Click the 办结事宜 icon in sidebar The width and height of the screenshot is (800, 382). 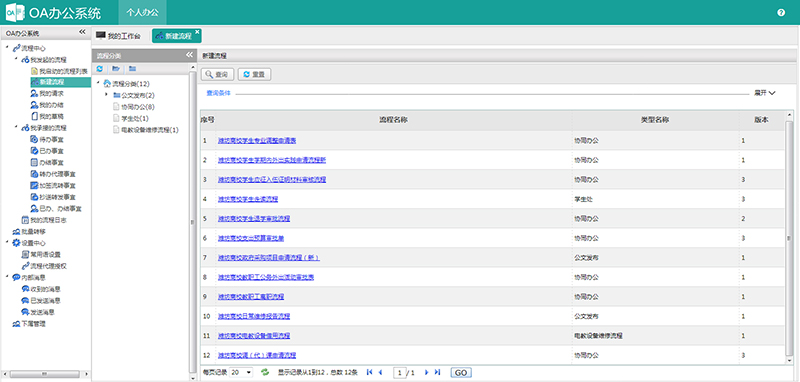pyautogui.click(x=34, y=163)
